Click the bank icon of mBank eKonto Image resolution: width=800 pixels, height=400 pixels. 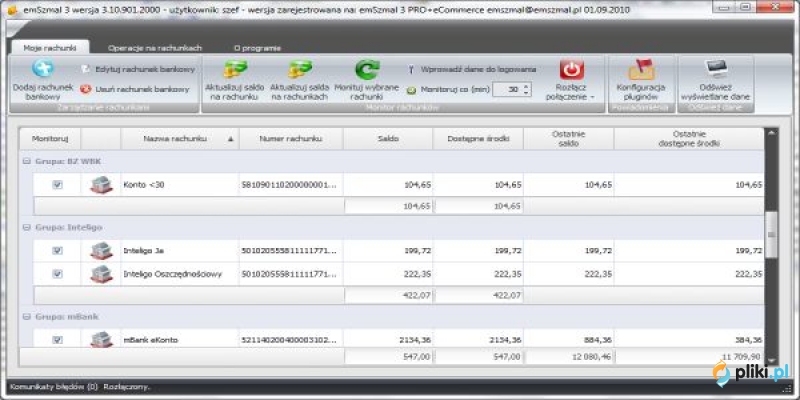(x=101, y=339)
